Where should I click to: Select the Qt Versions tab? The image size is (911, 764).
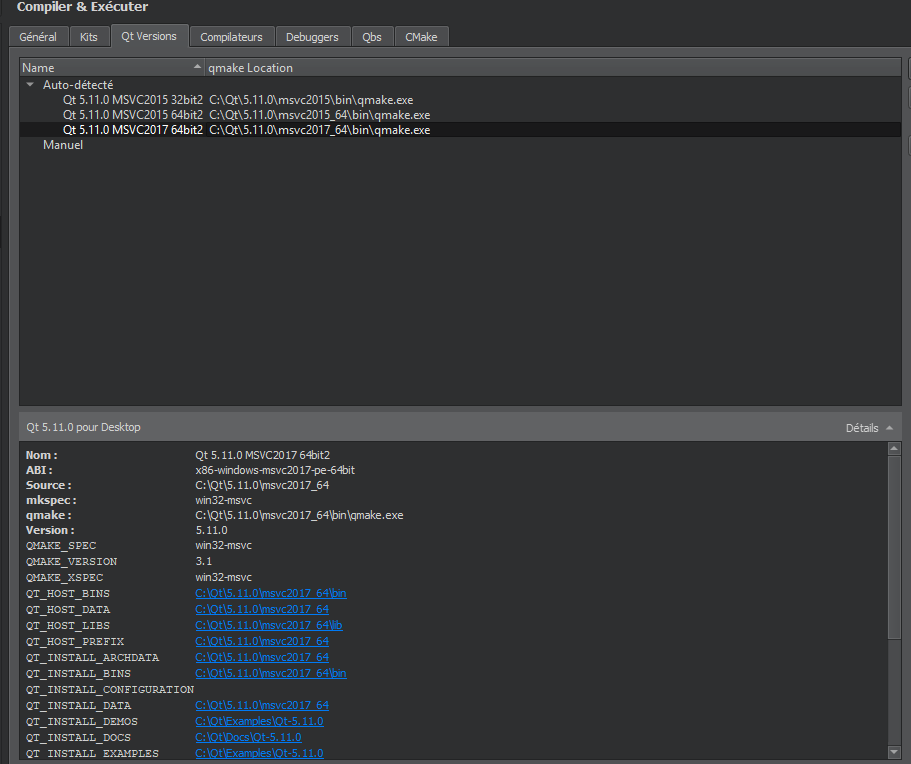(149, 36)
